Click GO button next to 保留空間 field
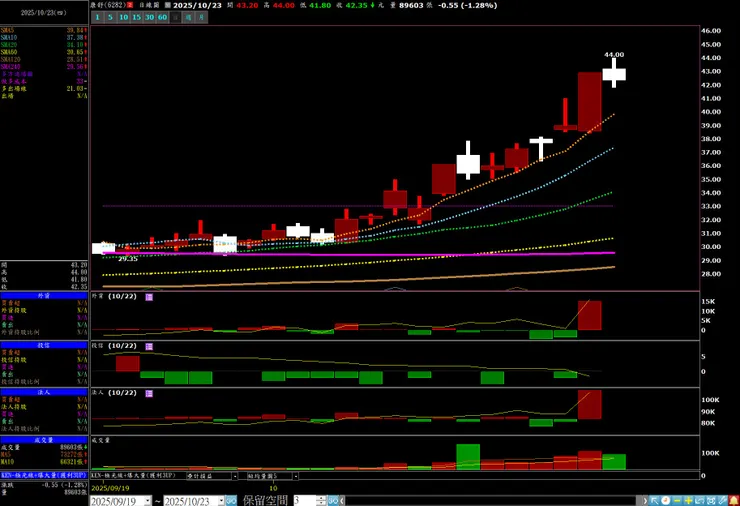The height and width of the screenshot is (506, 740). [x=333, y=500]
